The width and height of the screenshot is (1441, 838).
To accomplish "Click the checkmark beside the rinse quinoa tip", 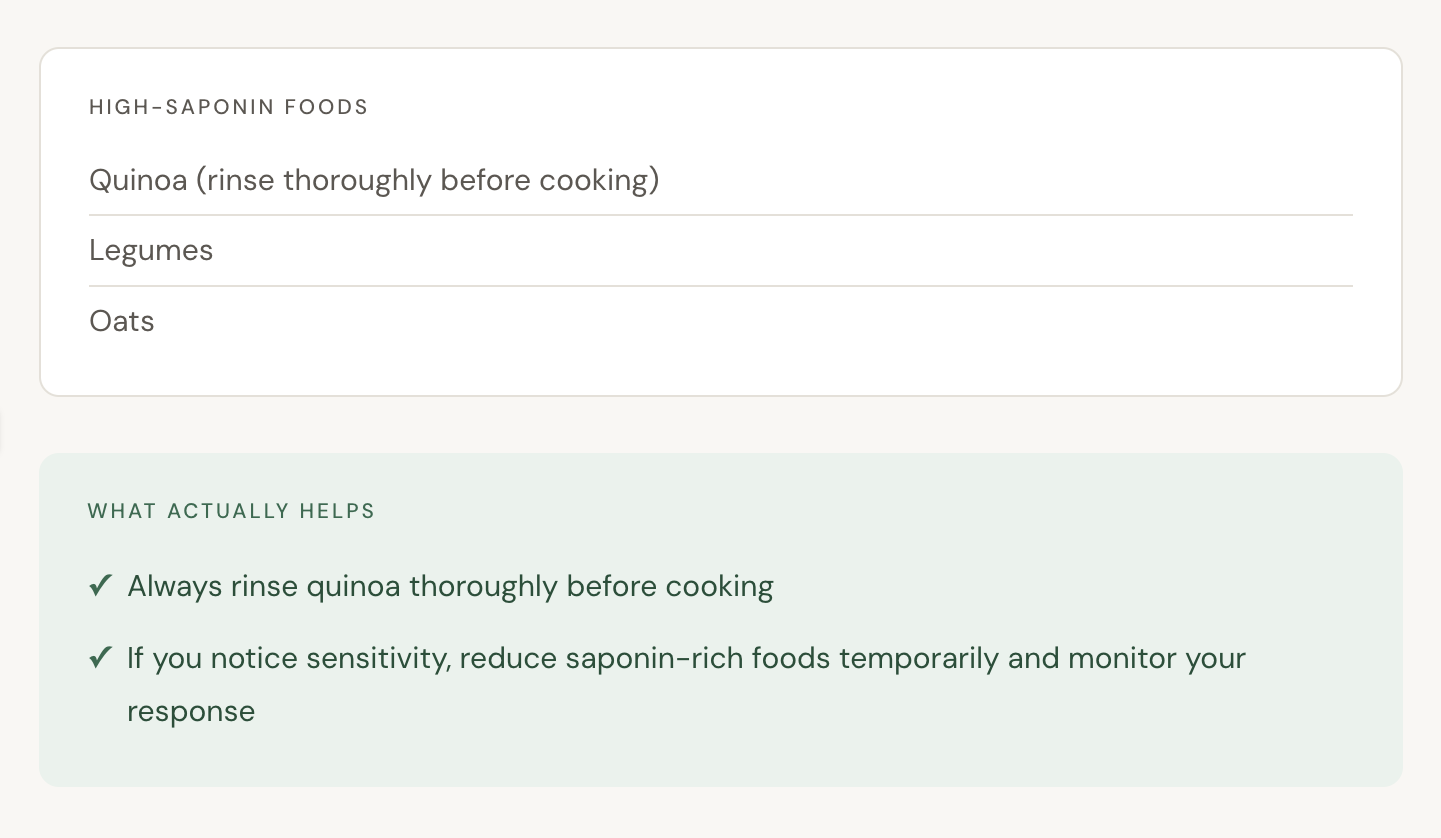I will coord(100,586).
